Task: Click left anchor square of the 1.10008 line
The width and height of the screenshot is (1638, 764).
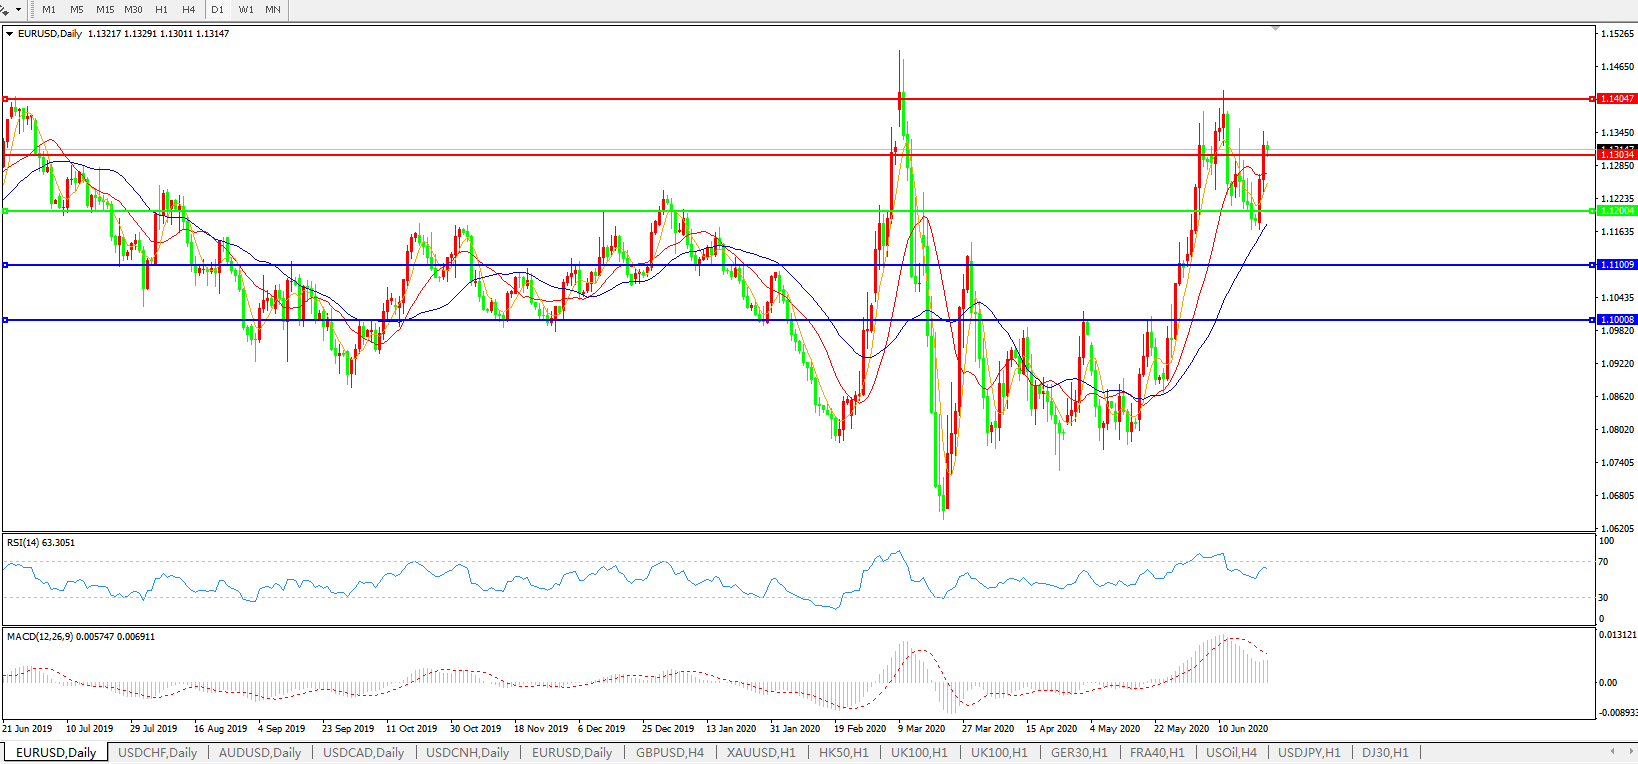Action: click(x=6, y=320)
